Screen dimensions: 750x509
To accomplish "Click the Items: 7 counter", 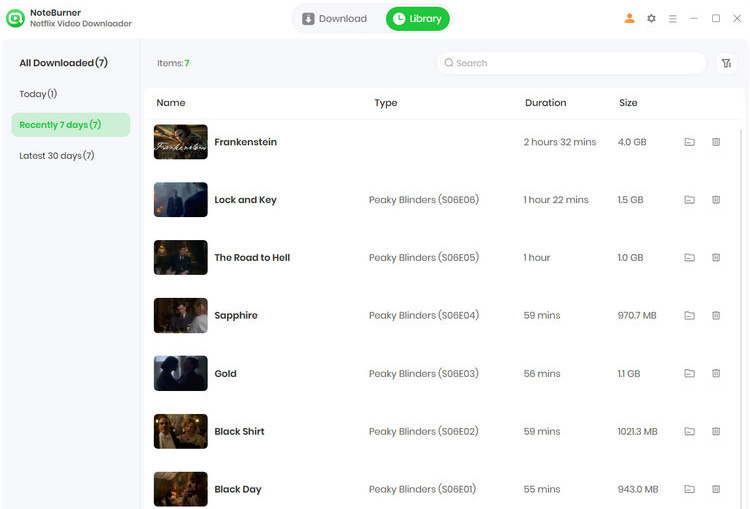I will pos(173,63).
